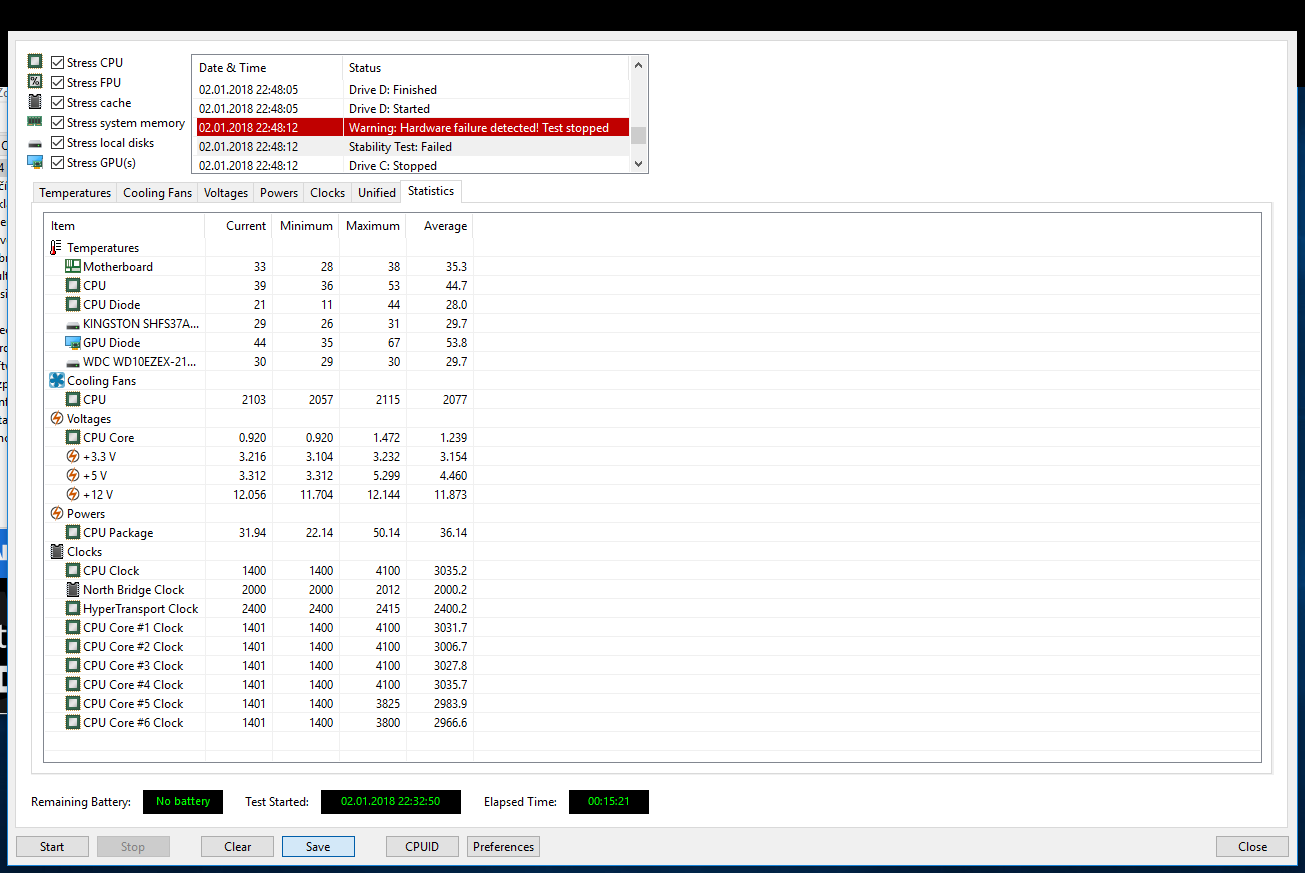Click the KINGSTON drive icon

pos(72,324)
